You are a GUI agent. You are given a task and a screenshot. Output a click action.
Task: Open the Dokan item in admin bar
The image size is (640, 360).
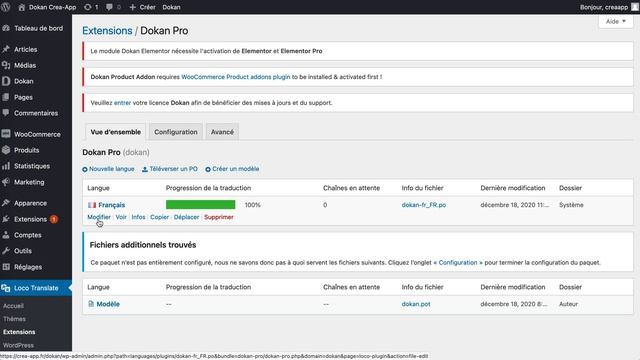(171, 7)
